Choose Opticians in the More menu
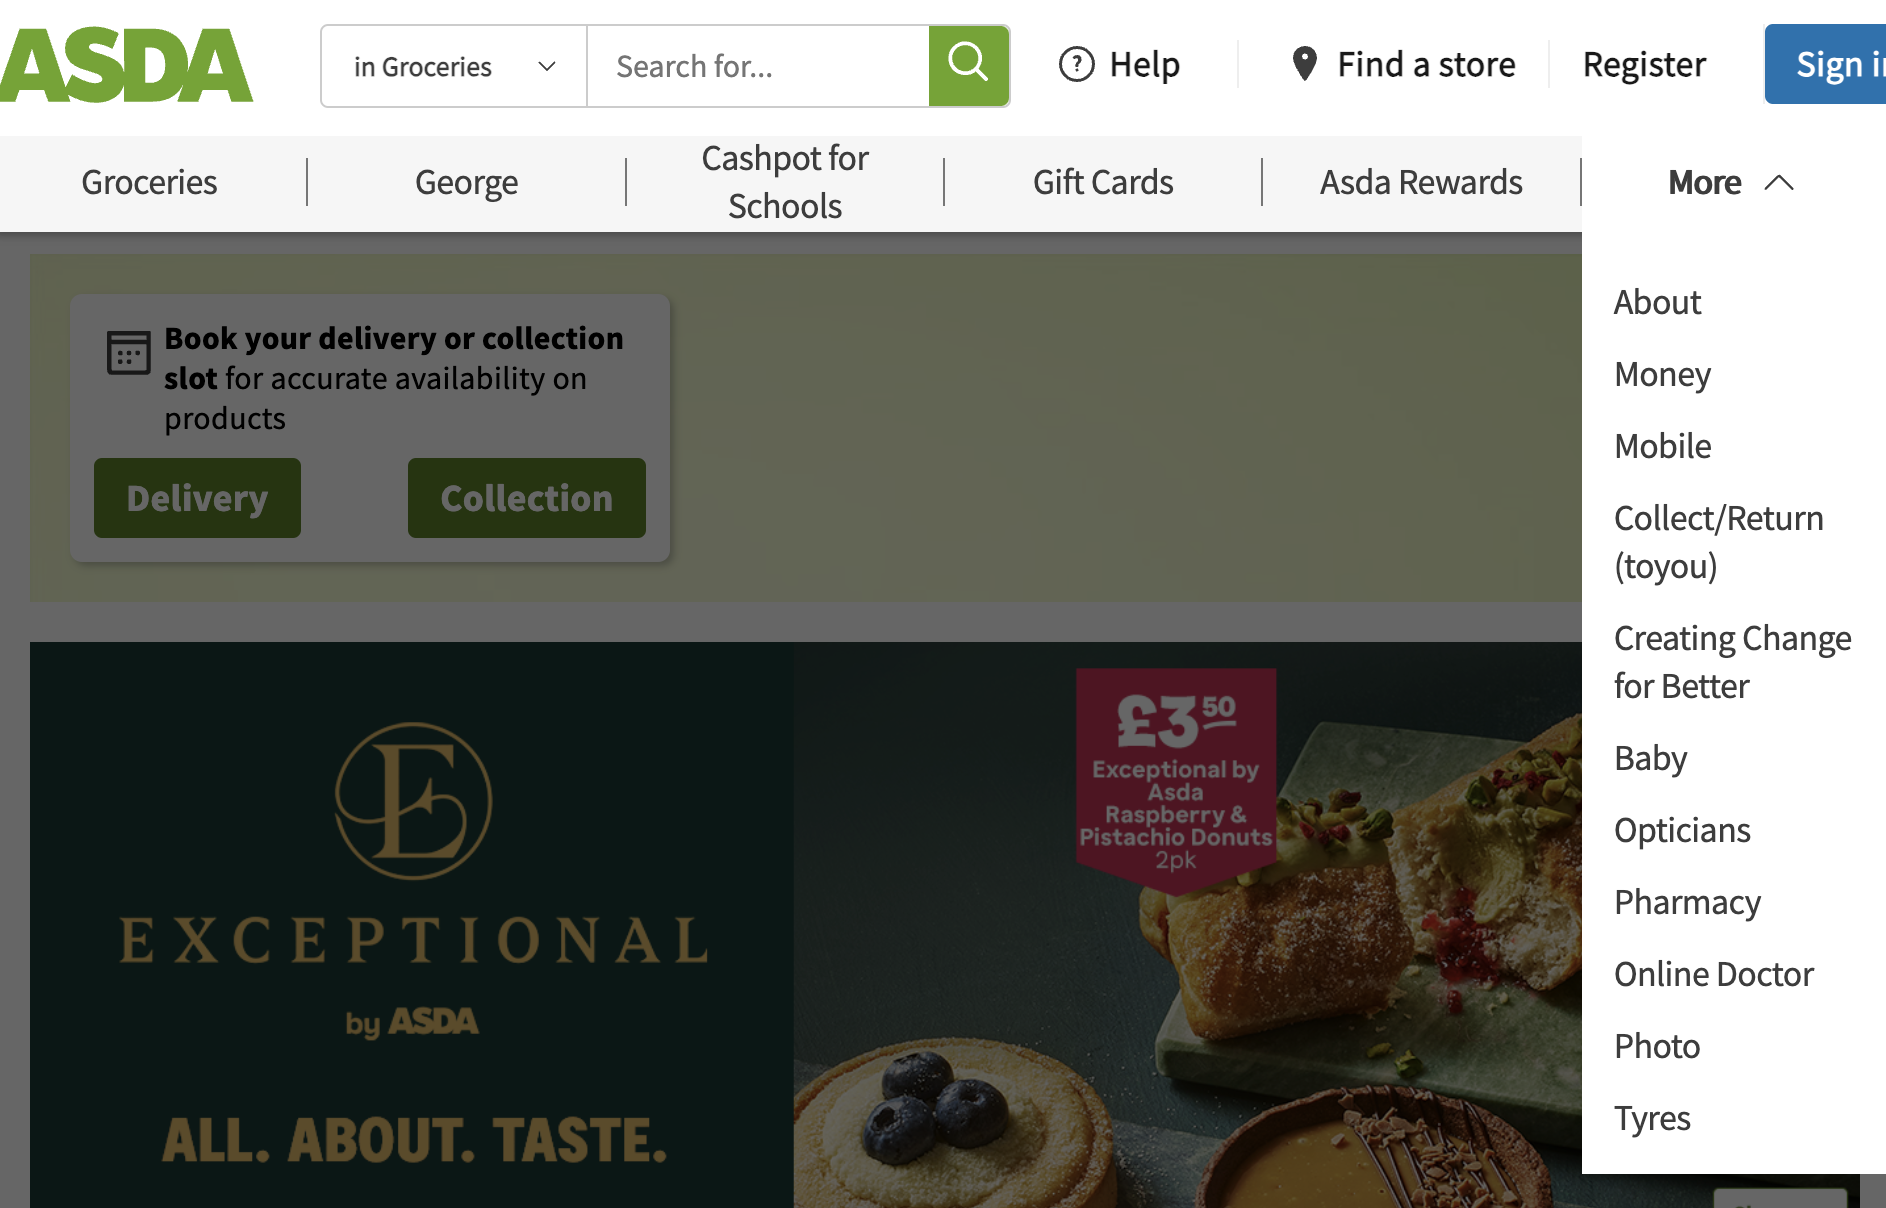Screen dimensions: 1886x1208 [1682, 830]
